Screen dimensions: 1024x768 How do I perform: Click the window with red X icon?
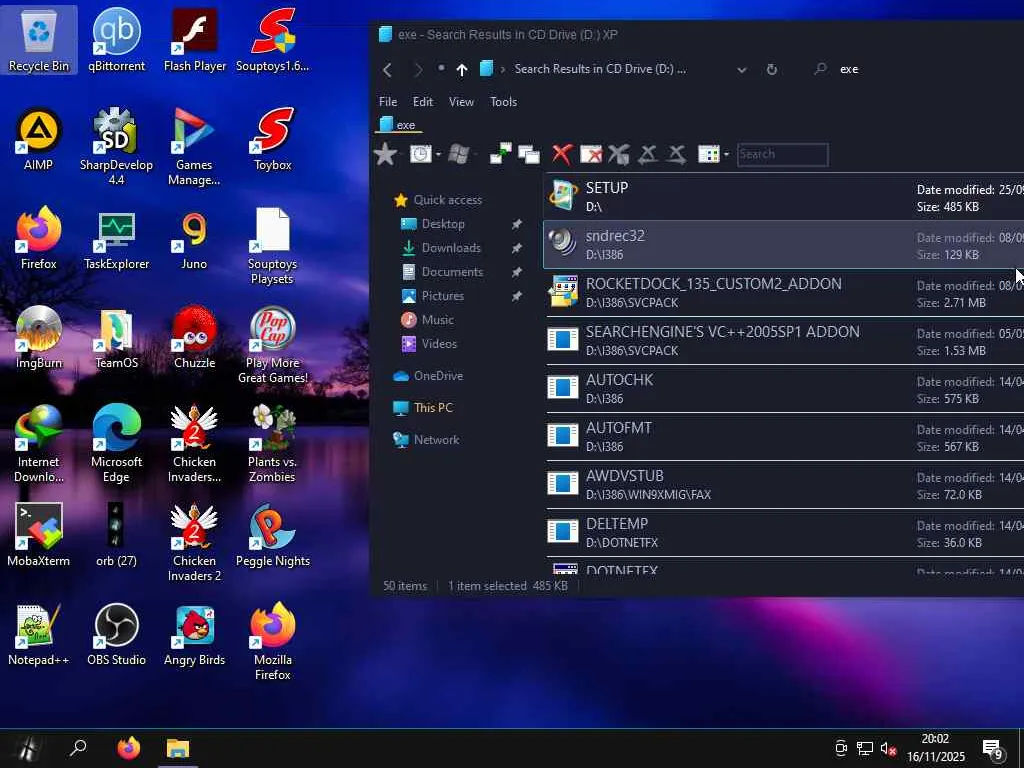(591, 154)
